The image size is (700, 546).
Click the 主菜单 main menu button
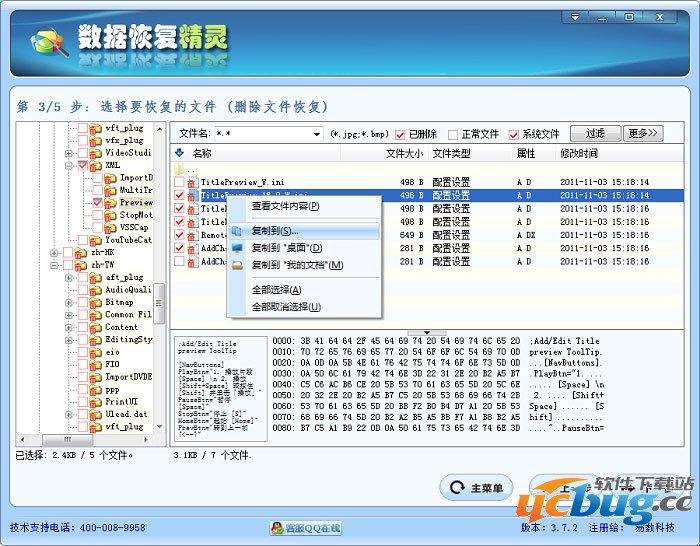click(476, 488)
